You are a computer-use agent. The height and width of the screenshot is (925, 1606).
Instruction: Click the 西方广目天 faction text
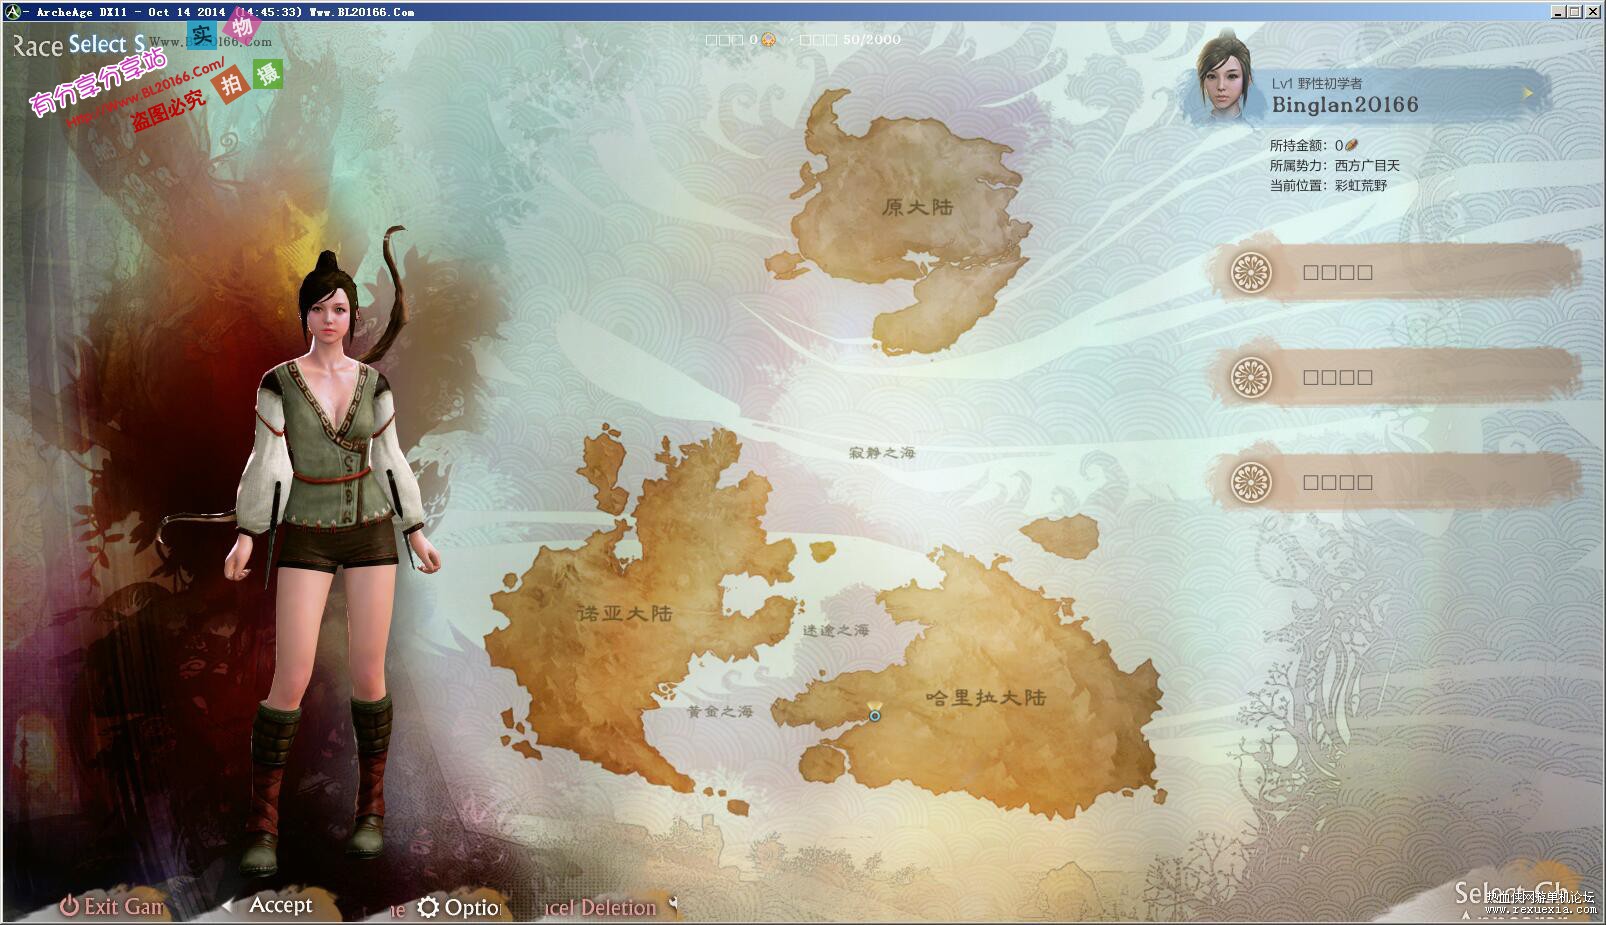pos(1367,165)
